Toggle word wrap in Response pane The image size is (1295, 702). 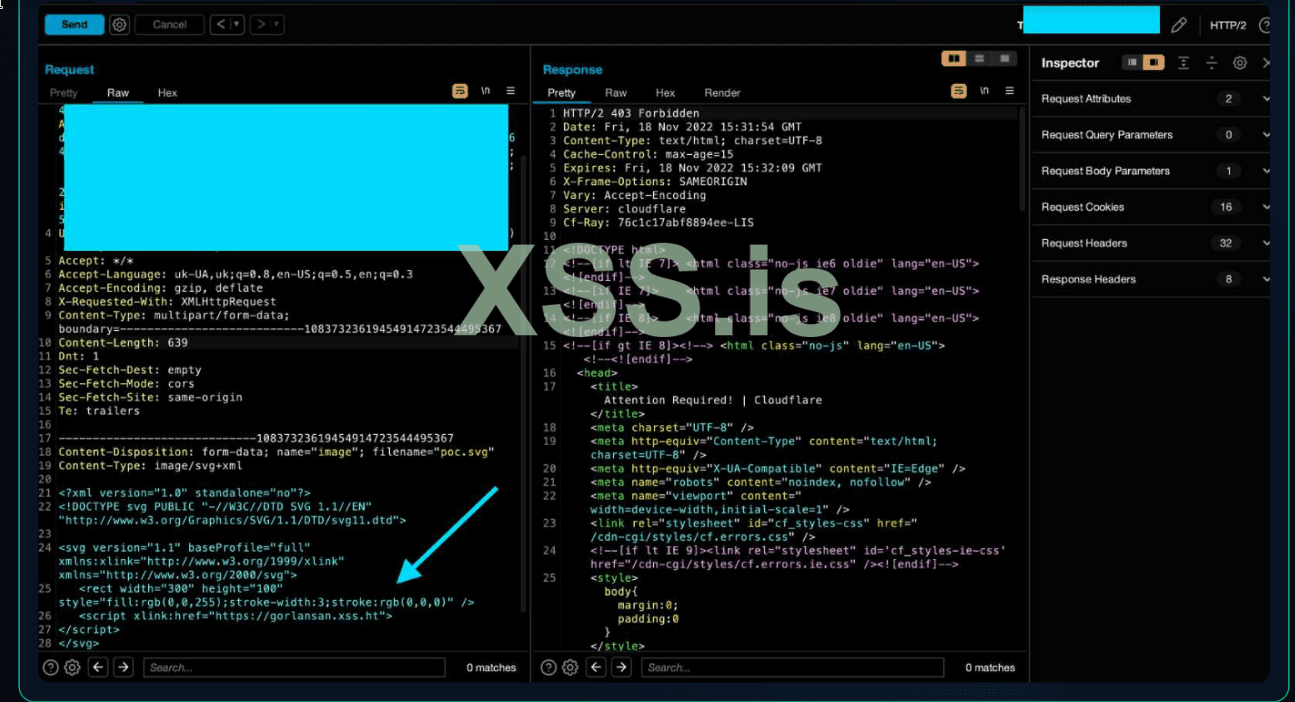click(x=959, y=91)
